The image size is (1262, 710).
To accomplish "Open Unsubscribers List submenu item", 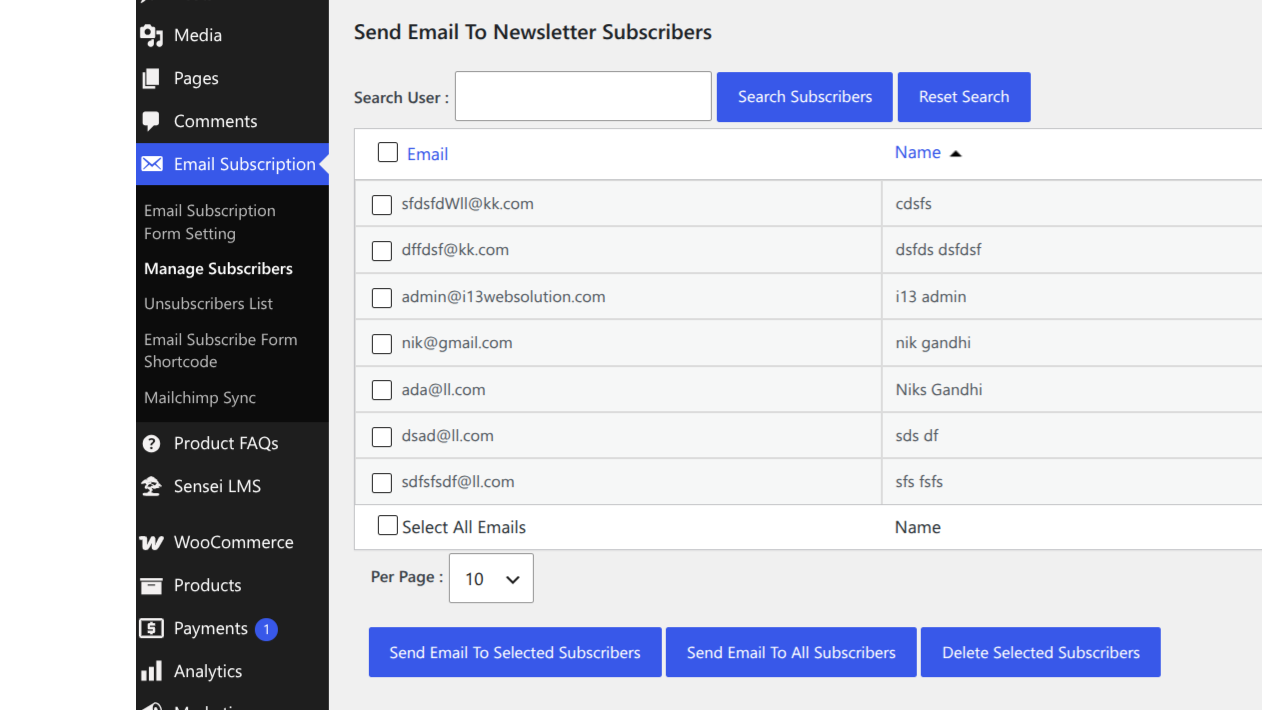I will (209, 303).
